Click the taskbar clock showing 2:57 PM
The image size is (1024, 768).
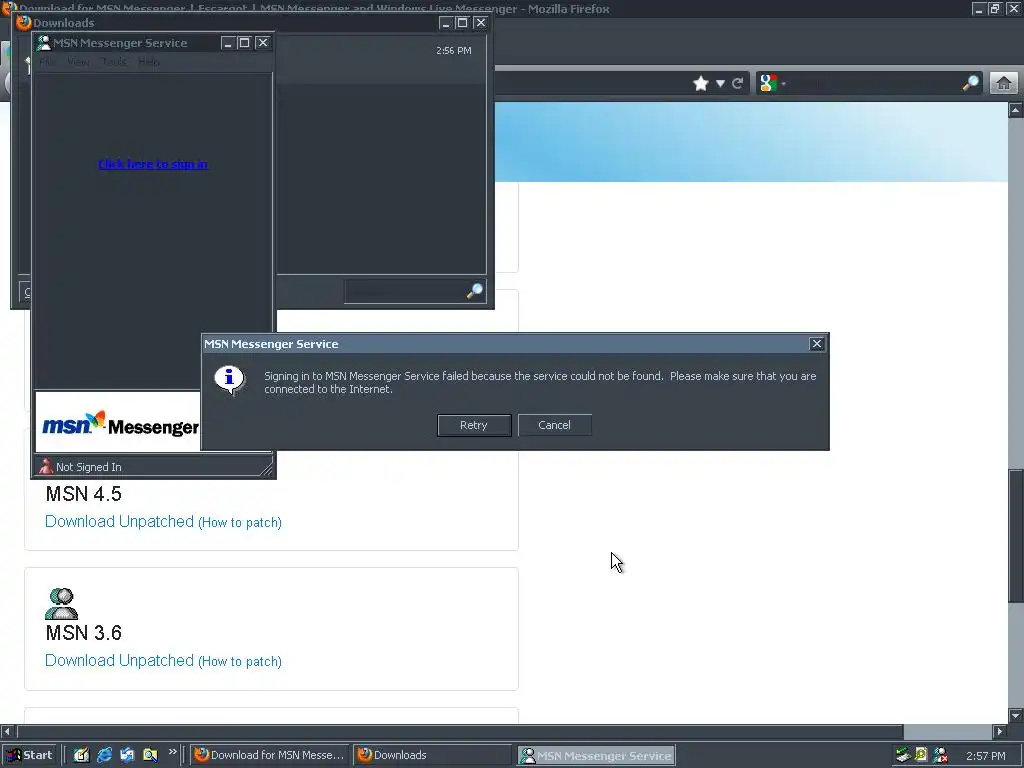pos(986,756)
